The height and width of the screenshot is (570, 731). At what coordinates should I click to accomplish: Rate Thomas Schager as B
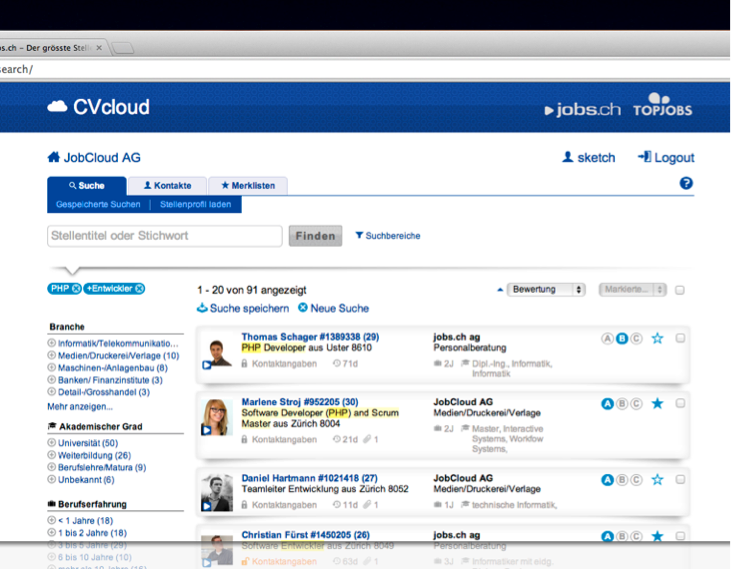pyautogui.click(x=622, y=338)
